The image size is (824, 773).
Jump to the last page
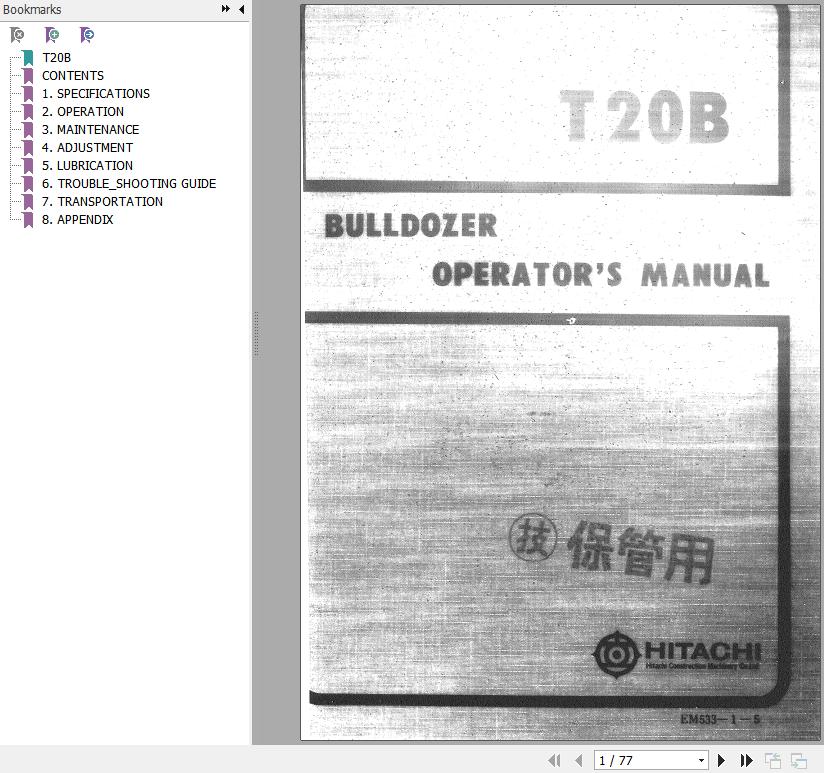[746, 760]
